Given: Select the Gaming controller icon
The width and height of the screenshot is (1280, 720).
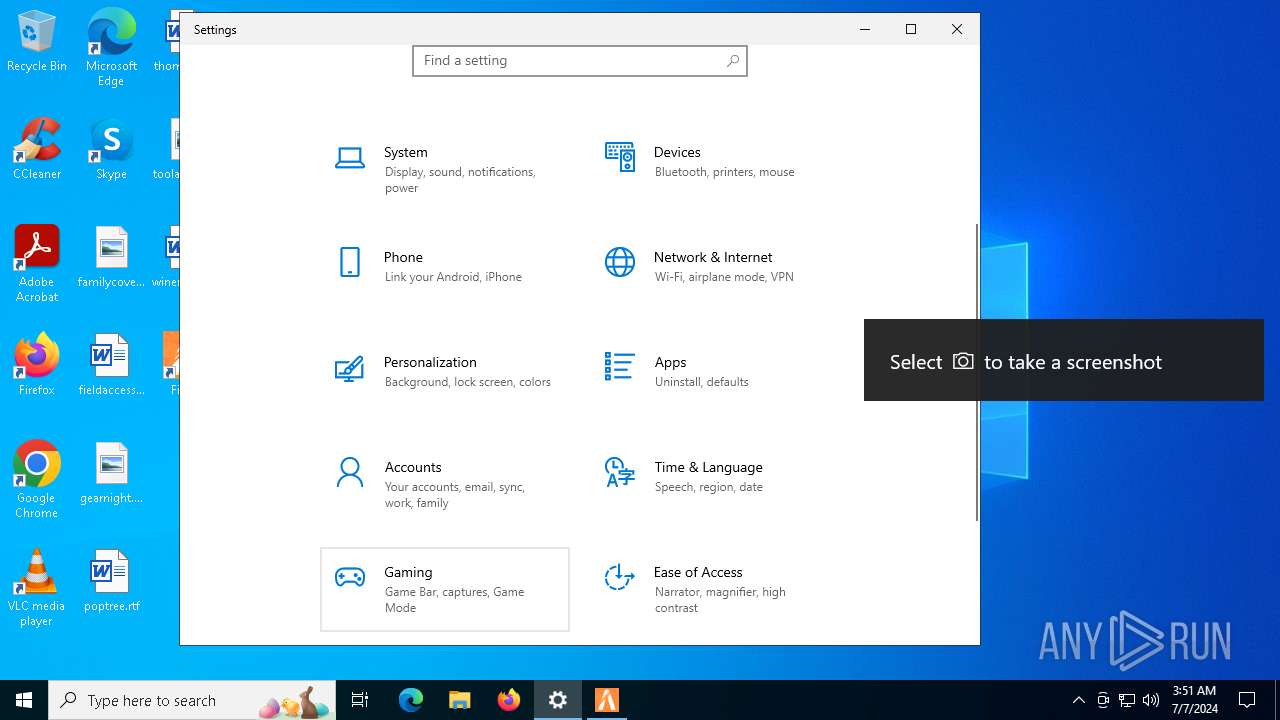Looking at the screenshot, I should point(349,577).
